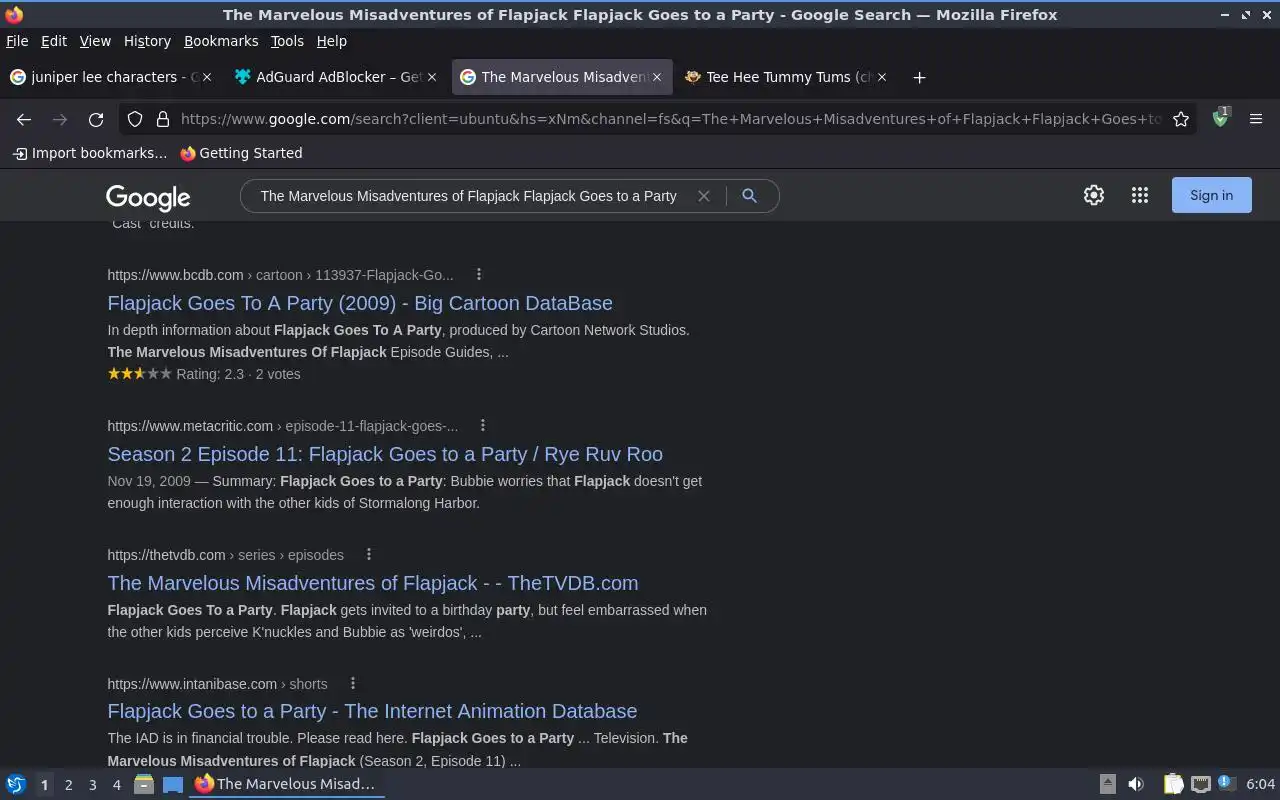This screenshot has height=800, width=1280.
Task: Reload the current page
Action: pyautogui.click(x=96, y=119)
